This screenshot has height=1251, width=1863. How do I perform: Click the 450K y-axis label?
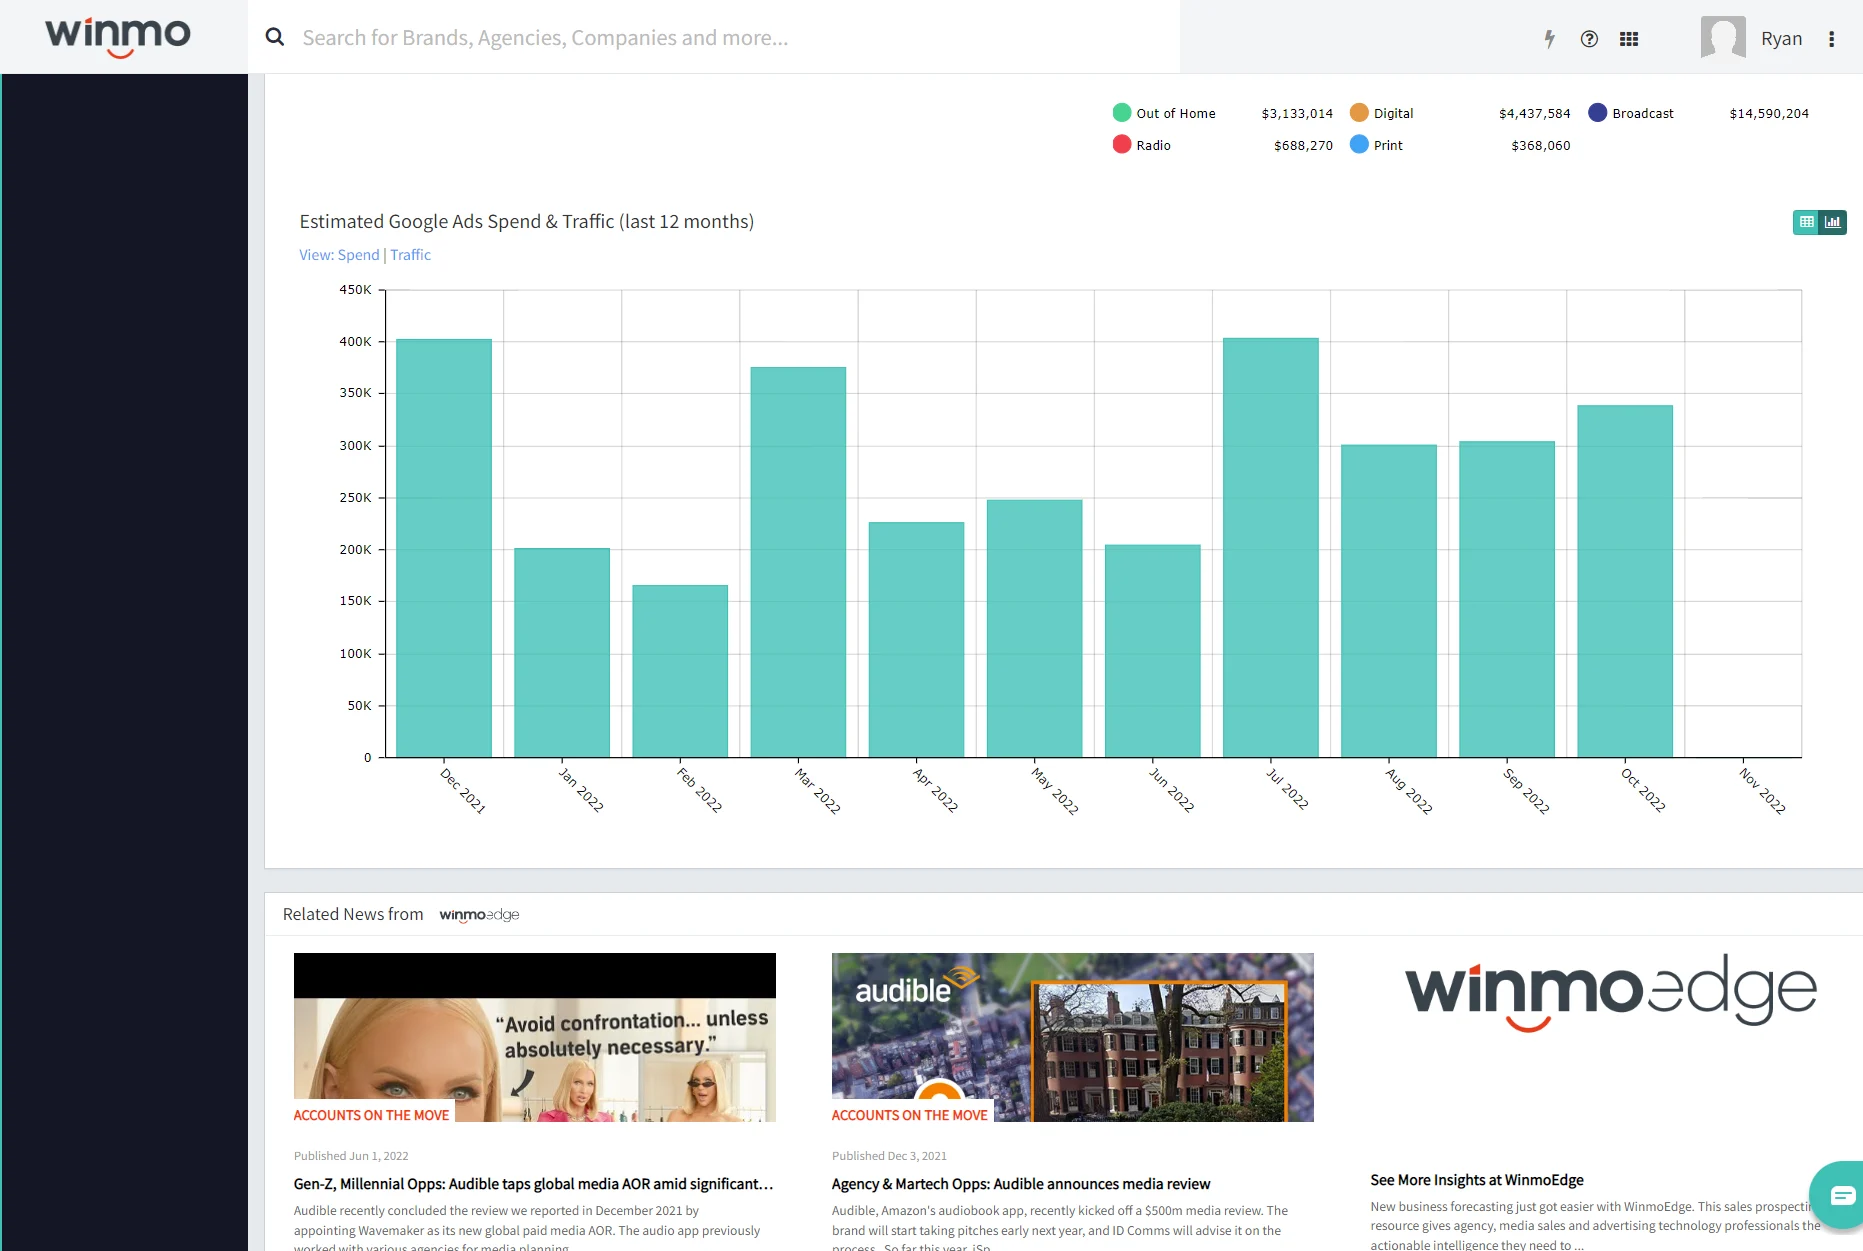(x=355, y=290)
